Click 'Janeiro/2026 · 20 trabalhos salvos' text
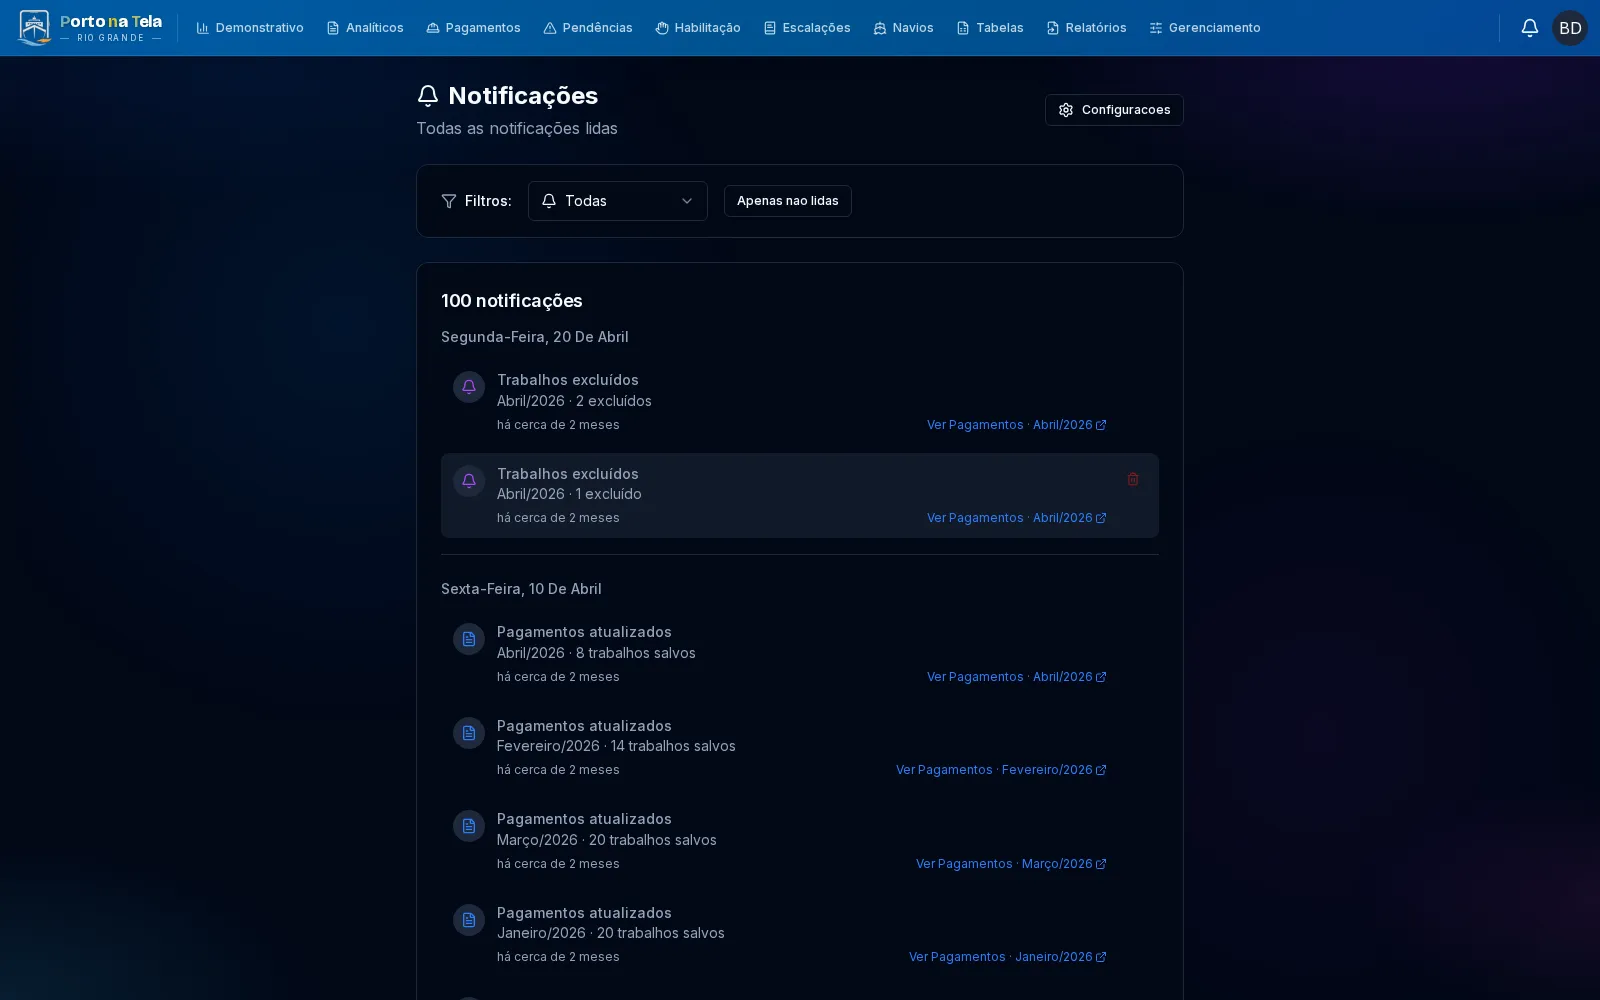1600x1000 pixels. (611, 933)
